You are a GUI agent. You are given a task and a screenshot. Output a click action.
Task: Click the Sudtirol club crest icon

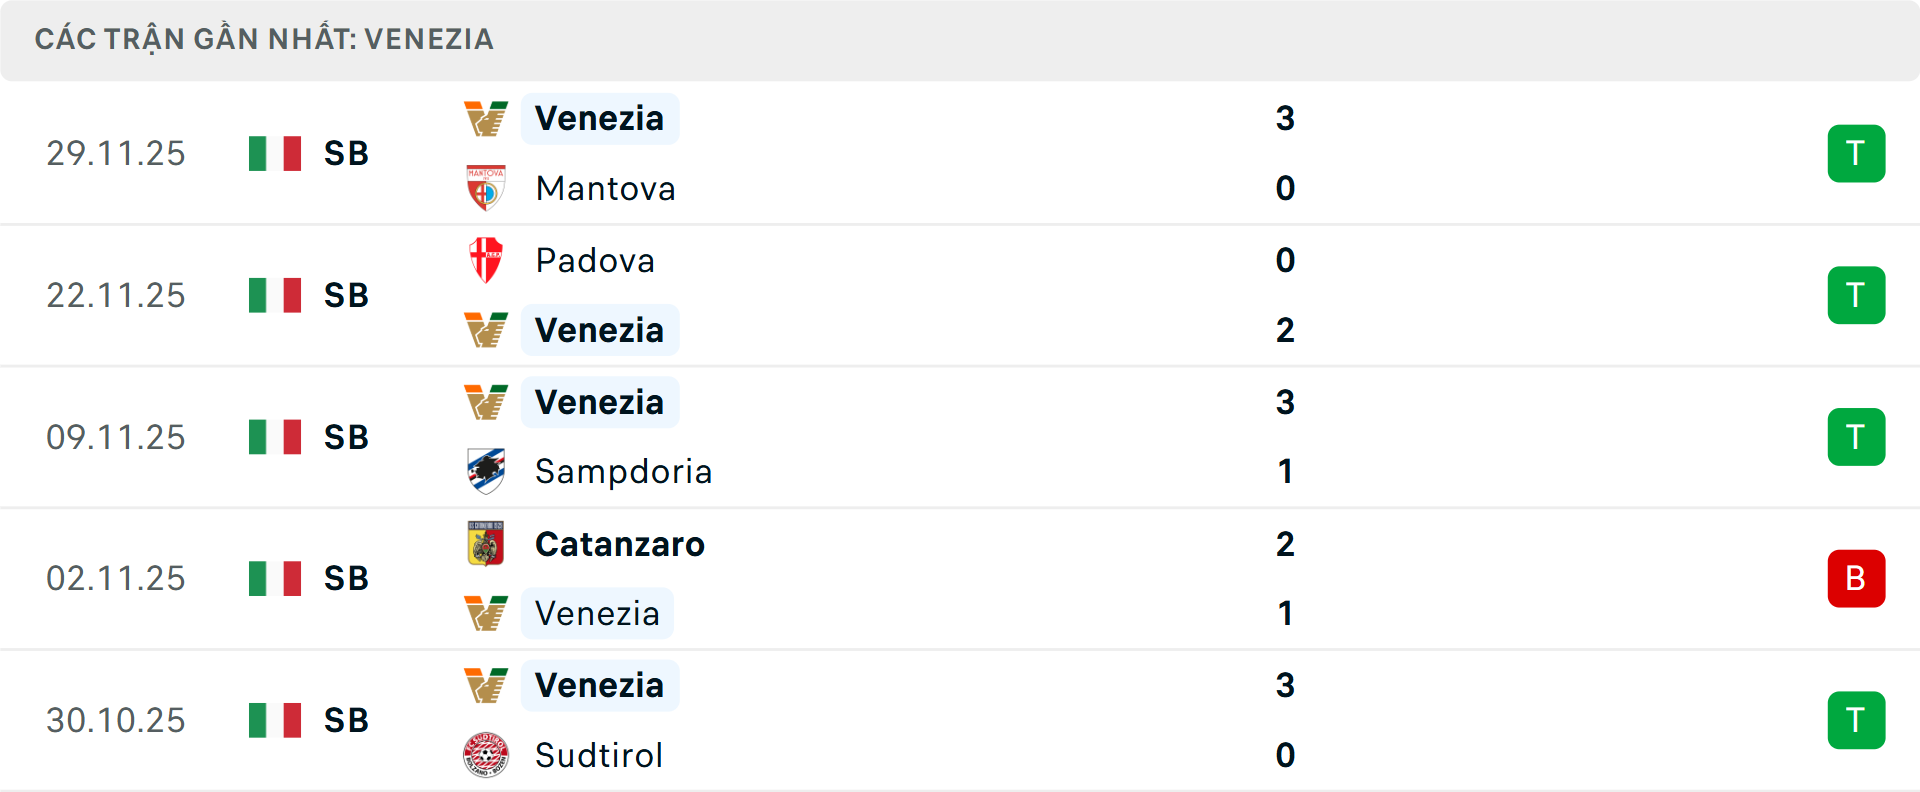click(x=486, y=755)
